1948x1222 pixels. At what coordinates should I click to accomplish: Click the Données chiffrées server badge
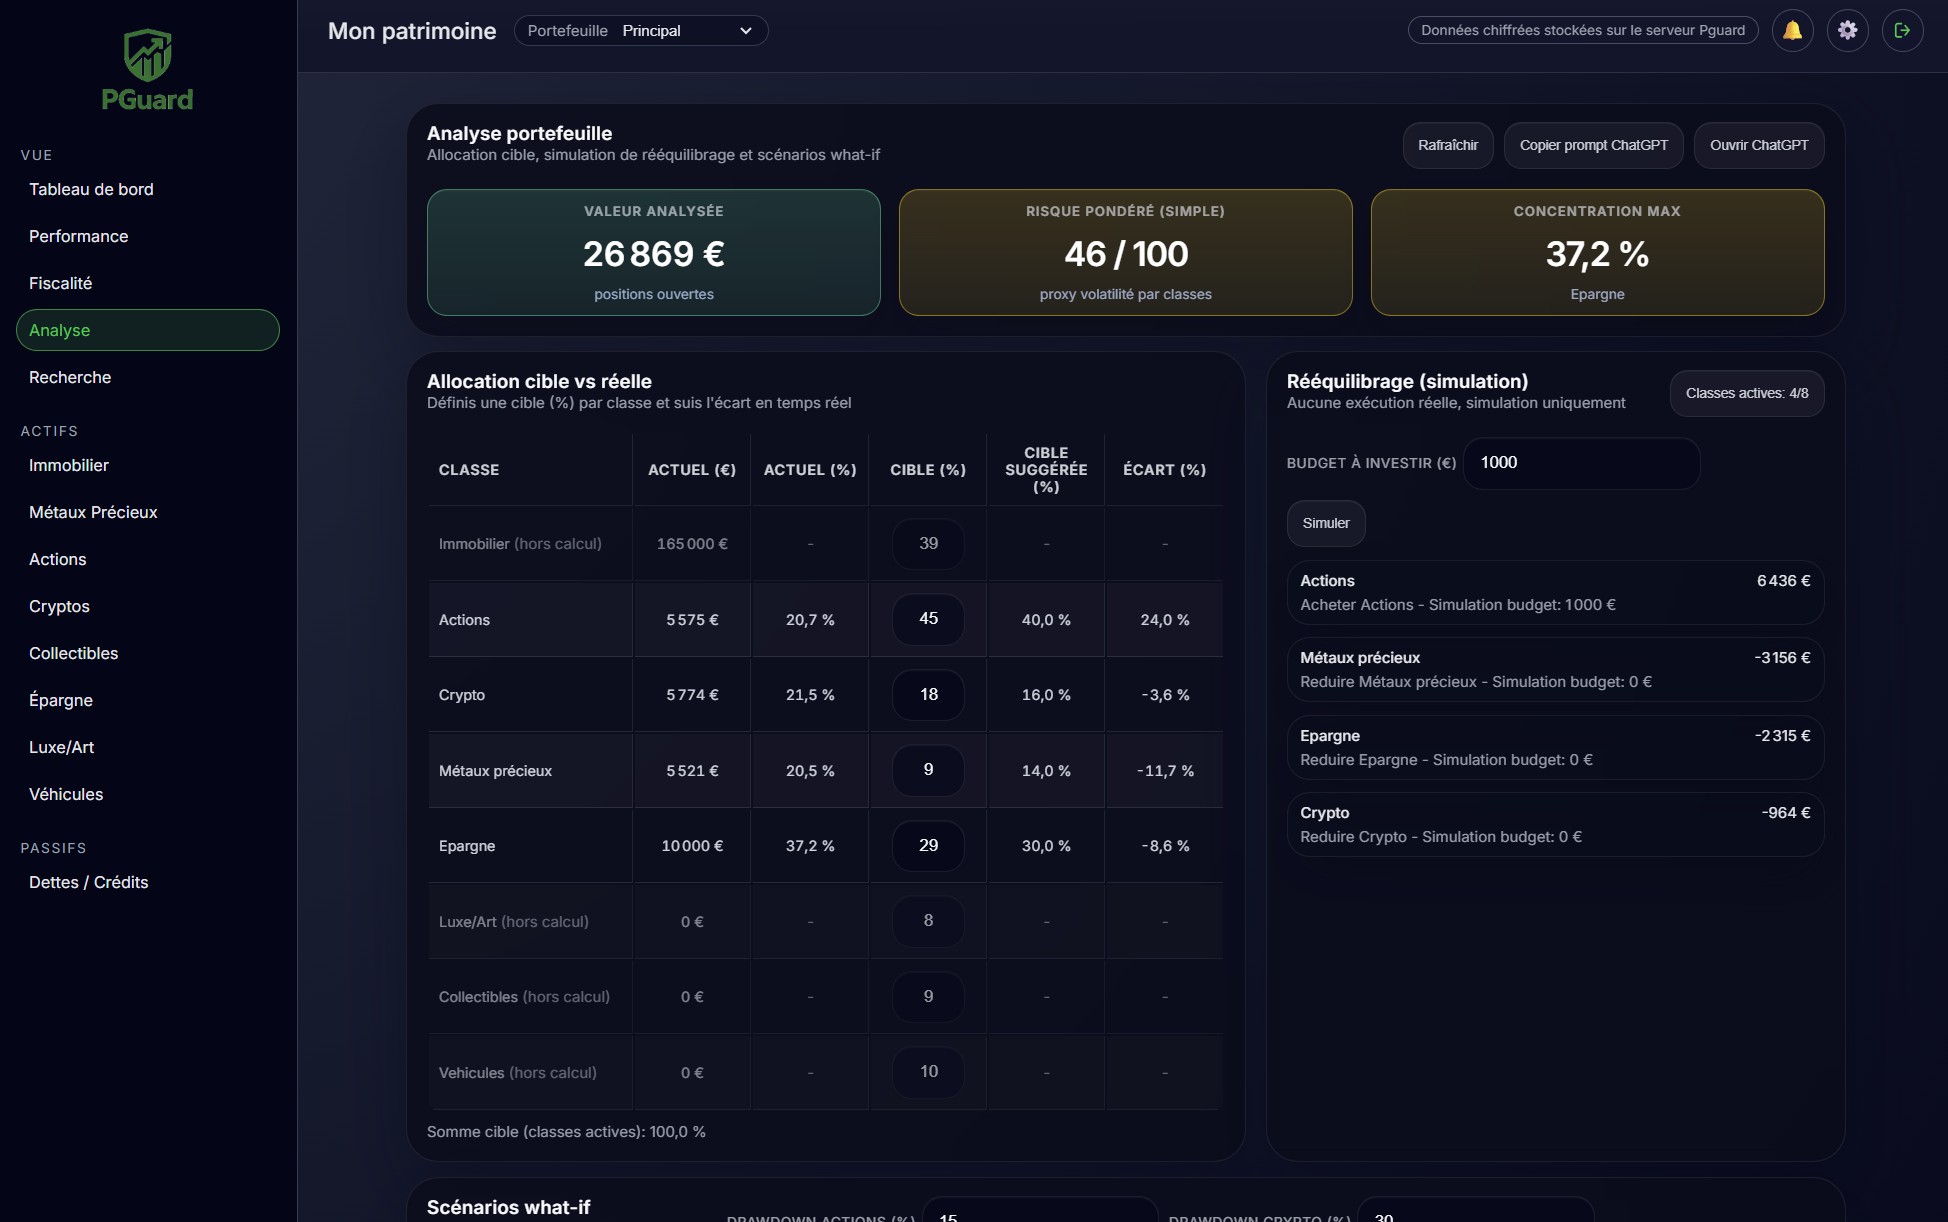pyautogui.click(x=1583, y=30)
